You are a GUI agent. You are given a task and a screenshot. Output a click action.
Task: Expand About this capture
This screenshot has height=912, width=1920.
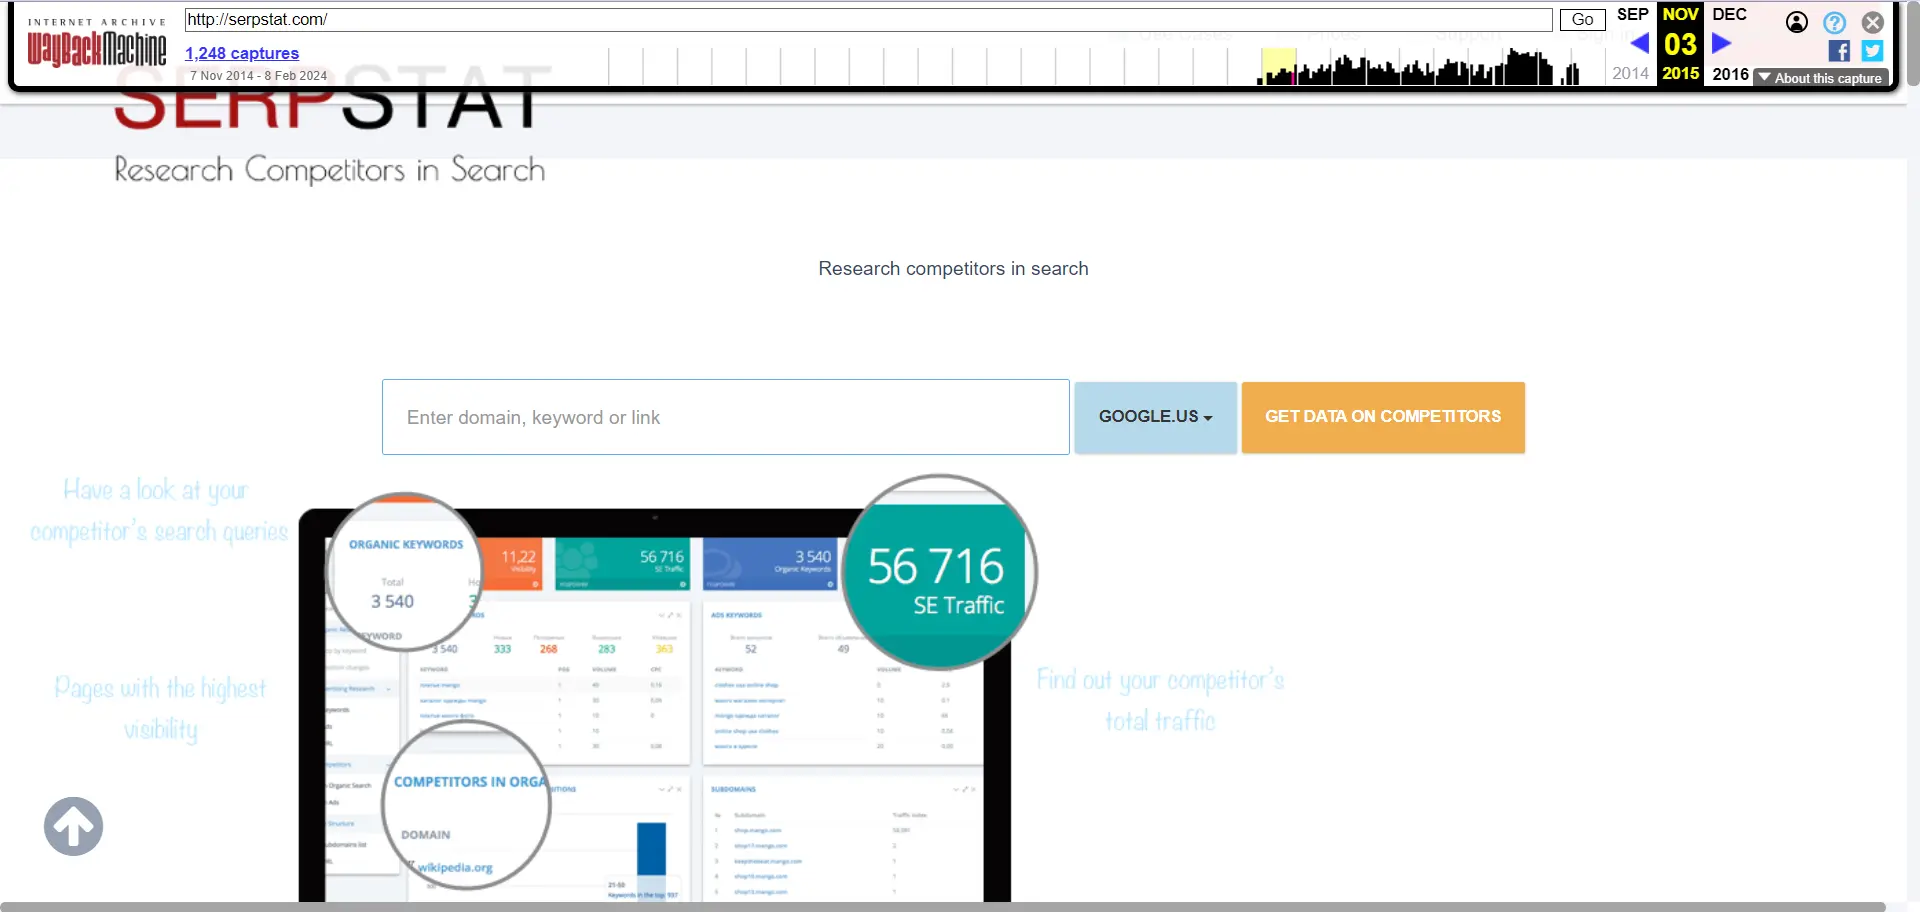point(1821,78)
